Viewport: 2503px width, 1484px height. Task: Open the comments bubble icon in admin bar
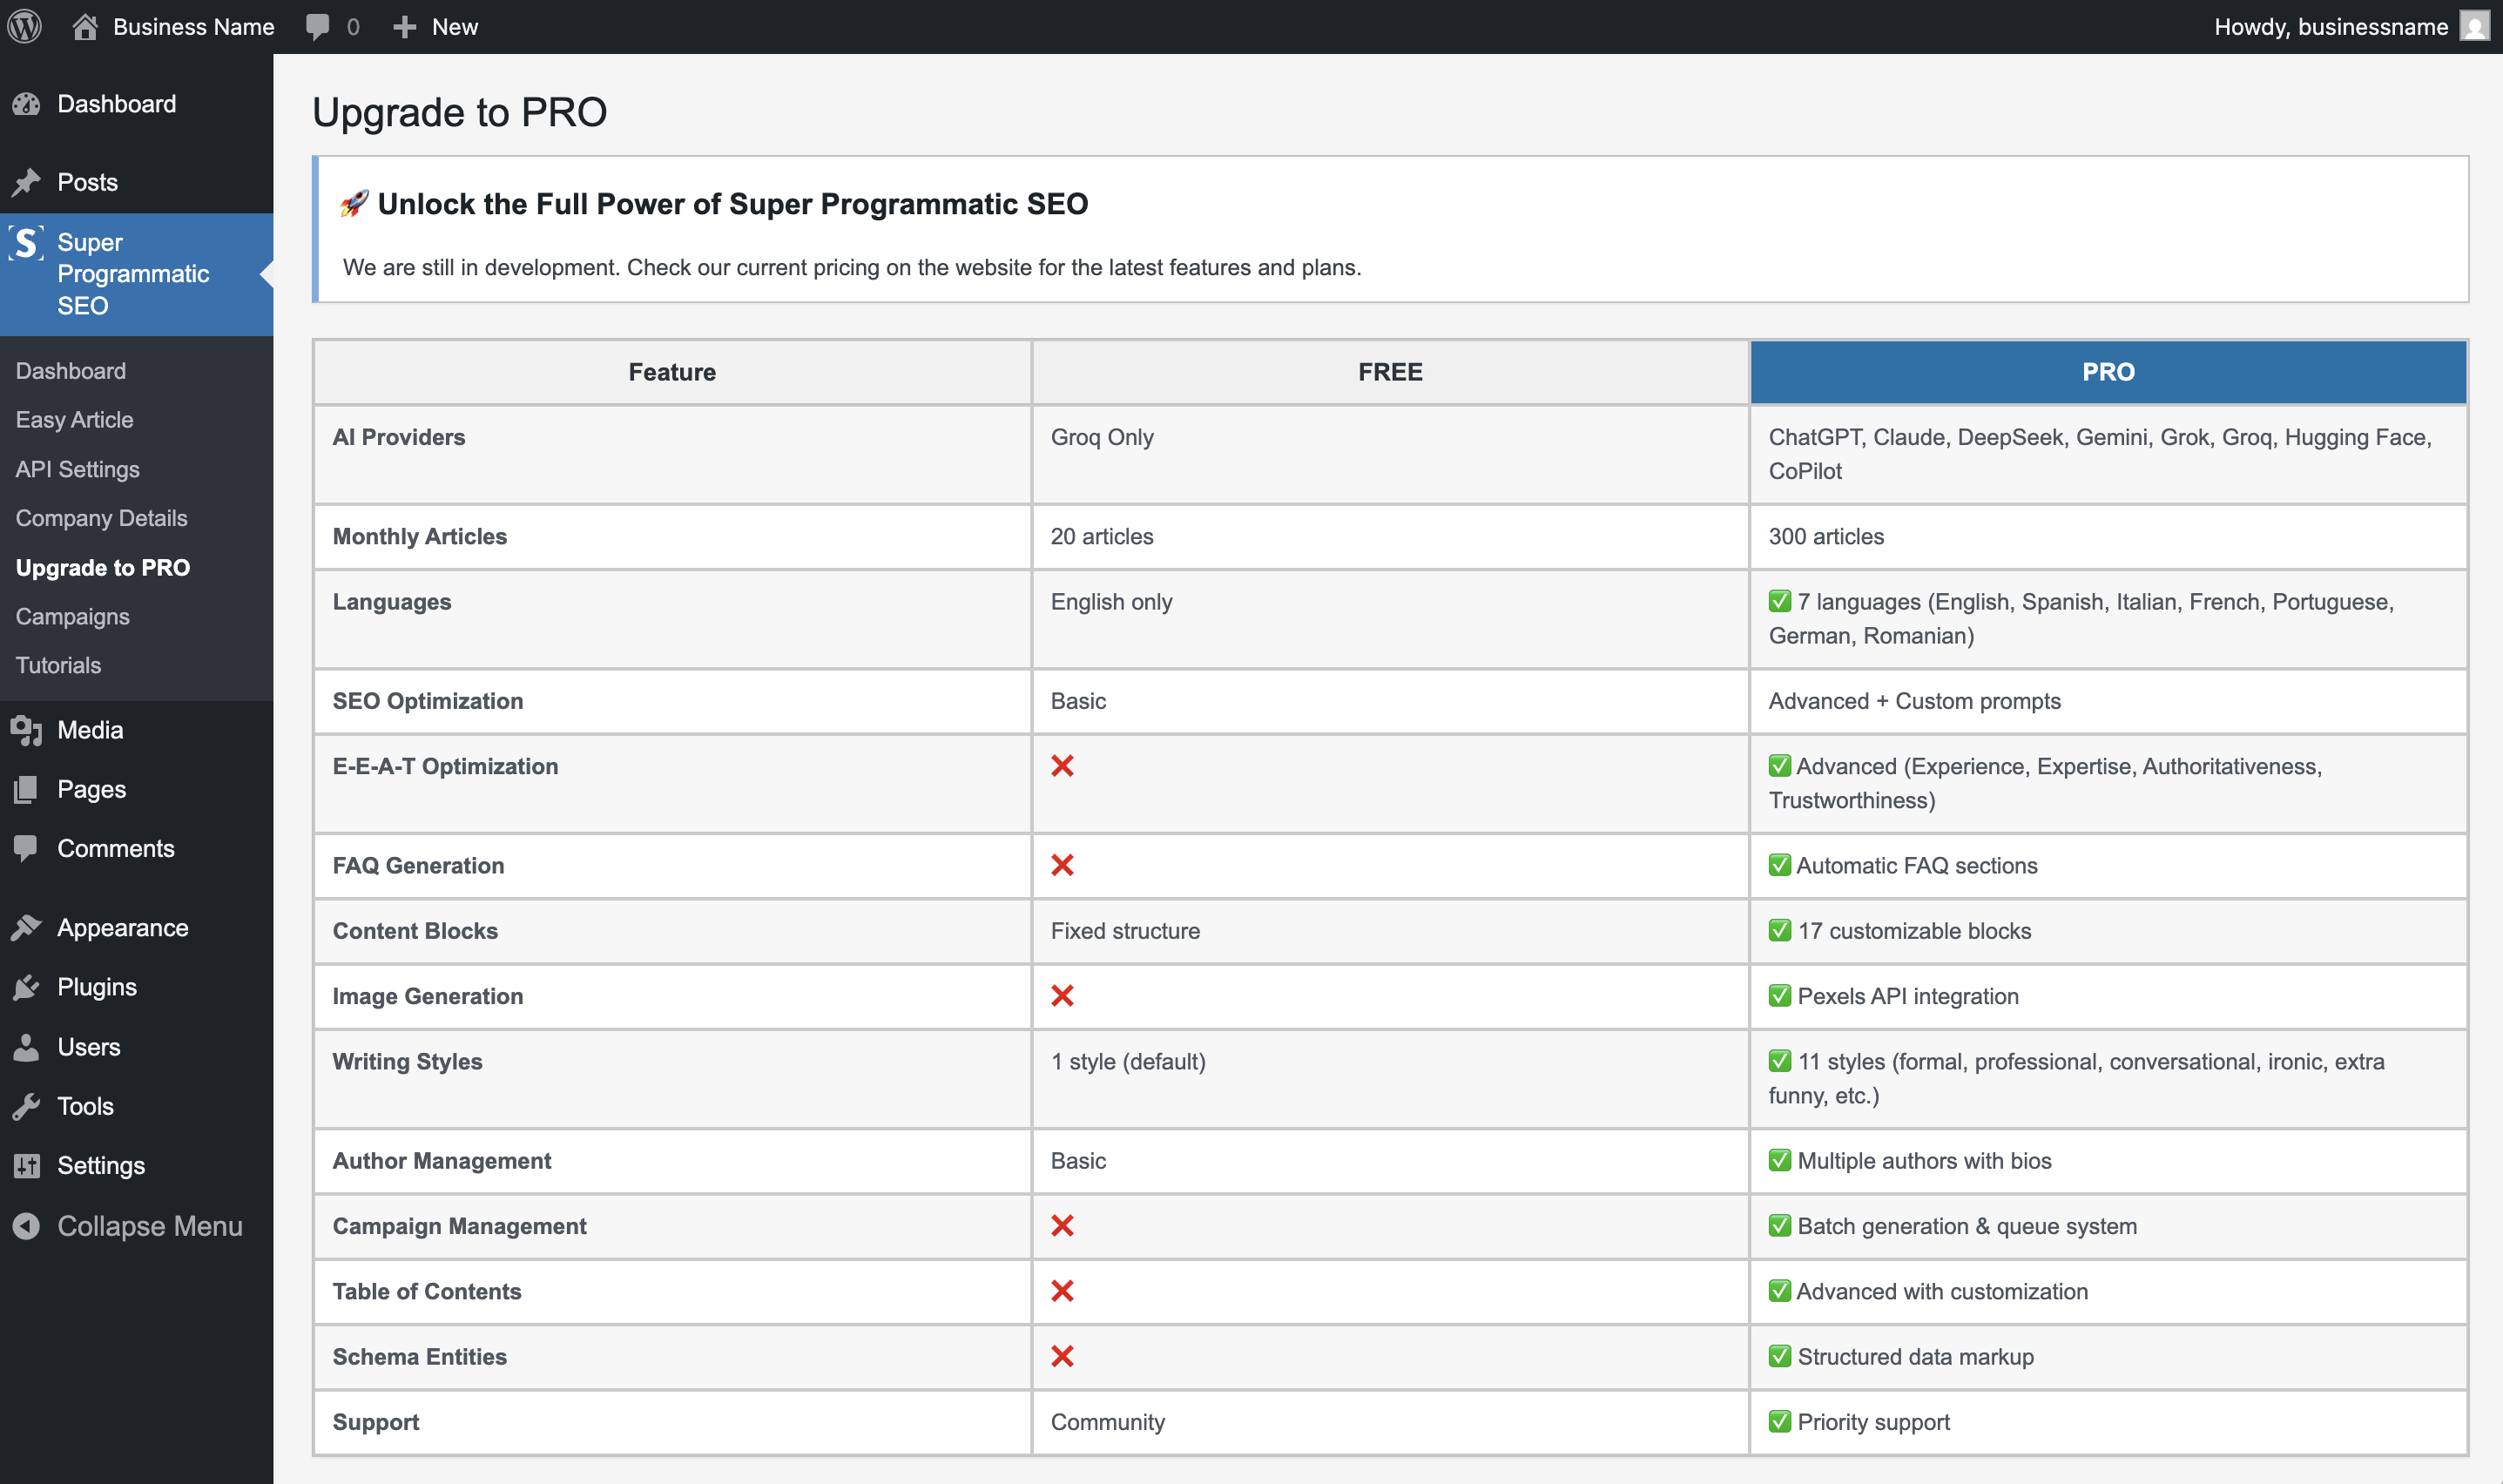pos(317,27)
